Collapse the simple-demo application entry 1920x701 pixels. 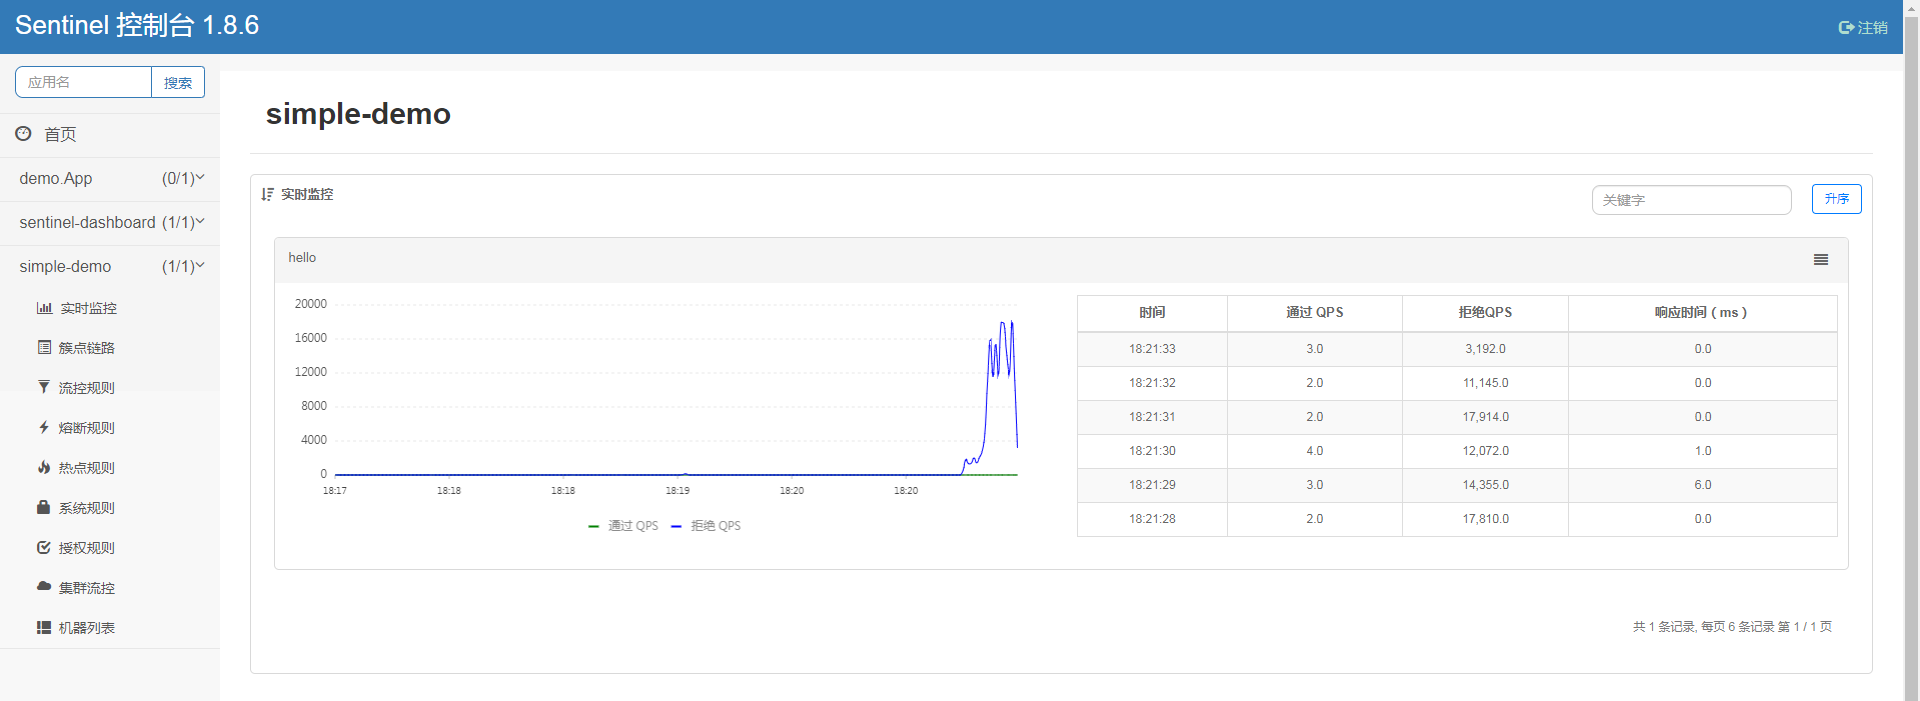tap(110, 266)
